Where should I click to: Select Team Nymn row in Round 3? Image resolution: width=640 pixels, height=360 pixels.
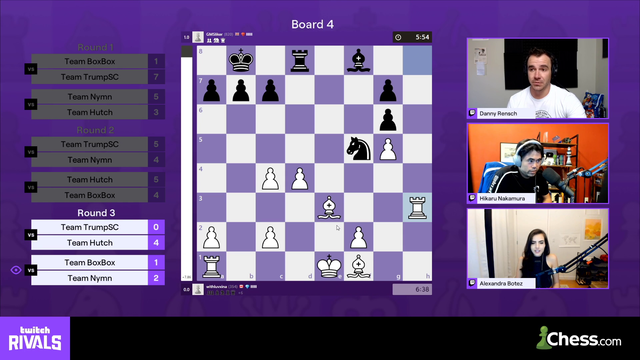click(x=98, y=278)
